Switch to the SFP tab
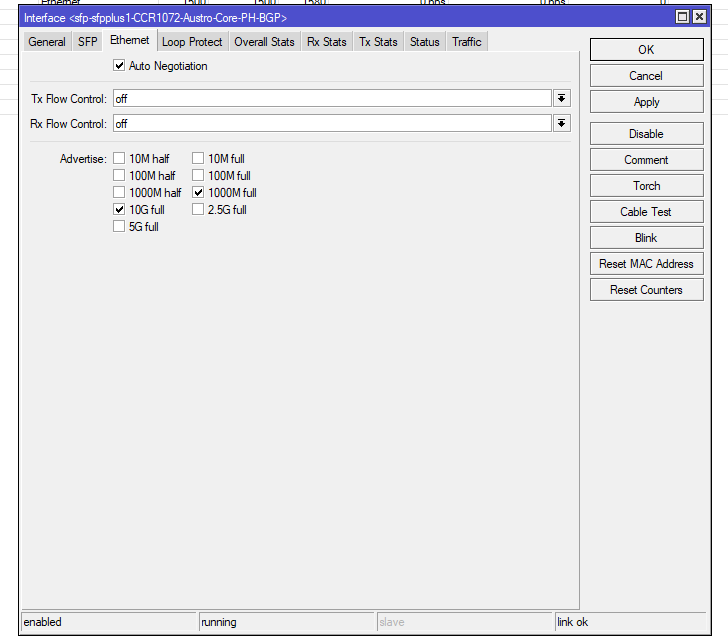 tap(87, 42)
